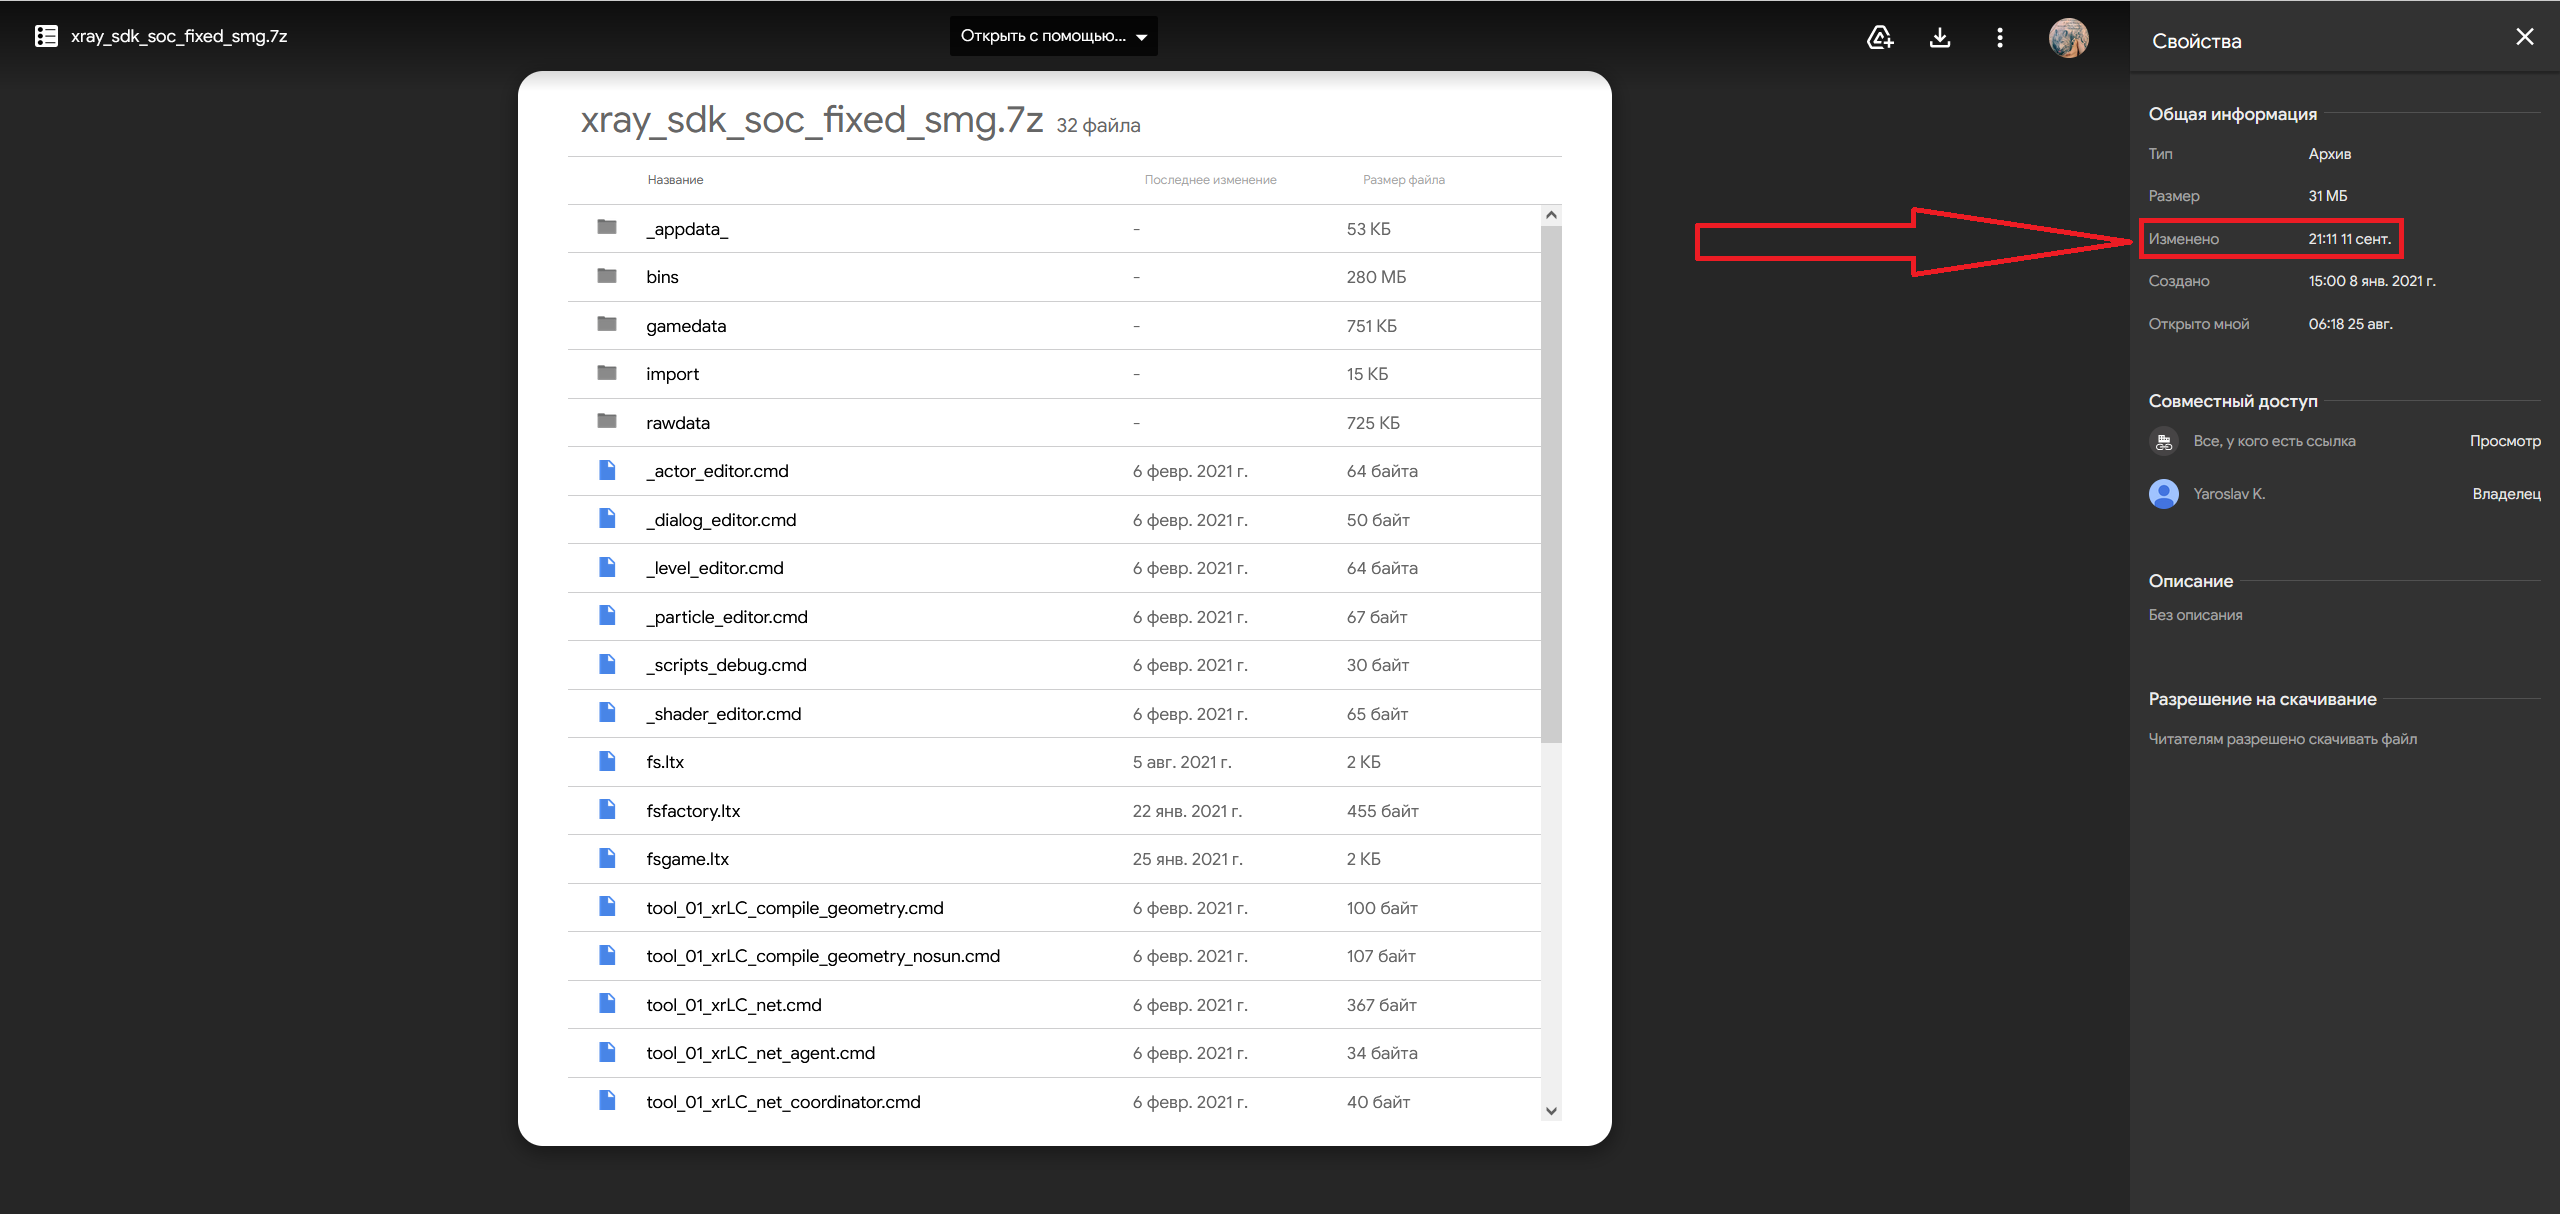Click the '06:18 25 авг.' opened value
This screenshot has width=2560, height=1214.
point(2350,324)
